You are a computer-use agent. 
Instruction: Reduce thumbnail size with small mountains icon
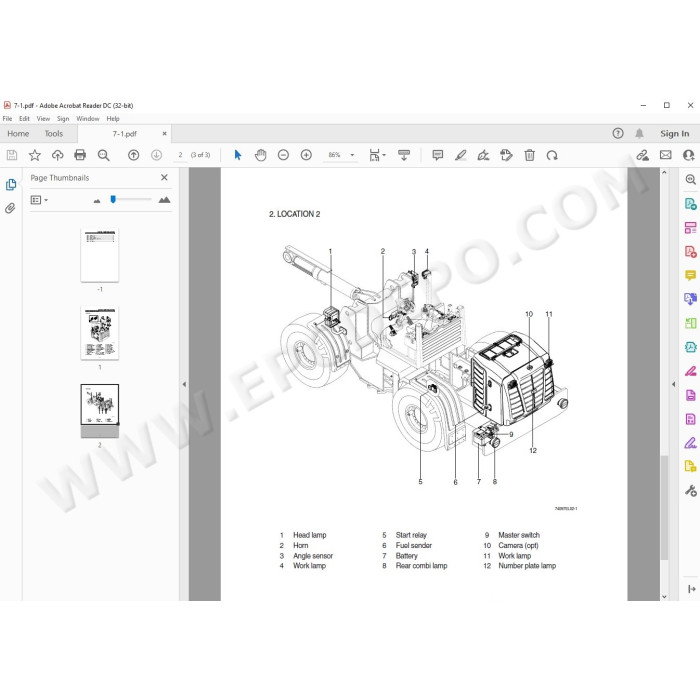tap(97, 201)
